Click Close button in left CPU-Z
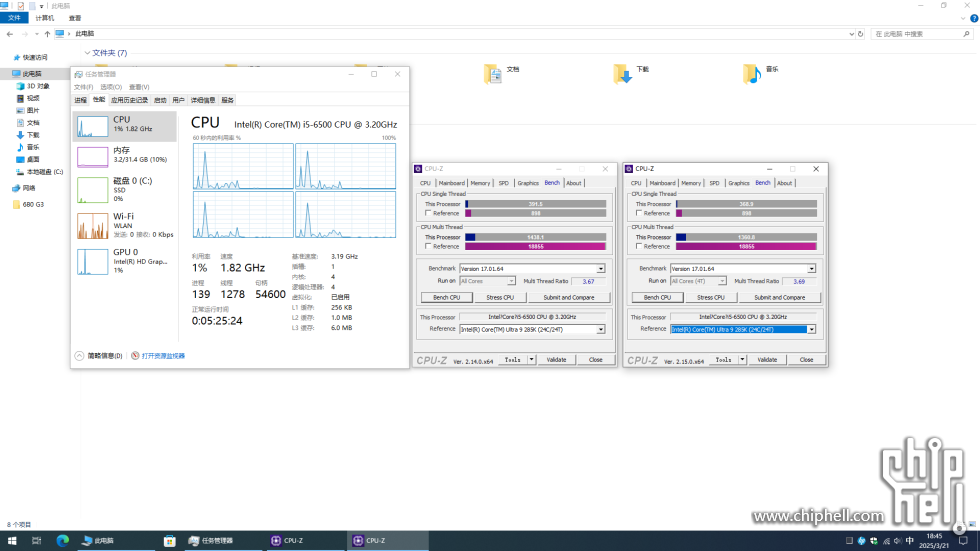Screen dimensions: 980x551 [596, 360]
